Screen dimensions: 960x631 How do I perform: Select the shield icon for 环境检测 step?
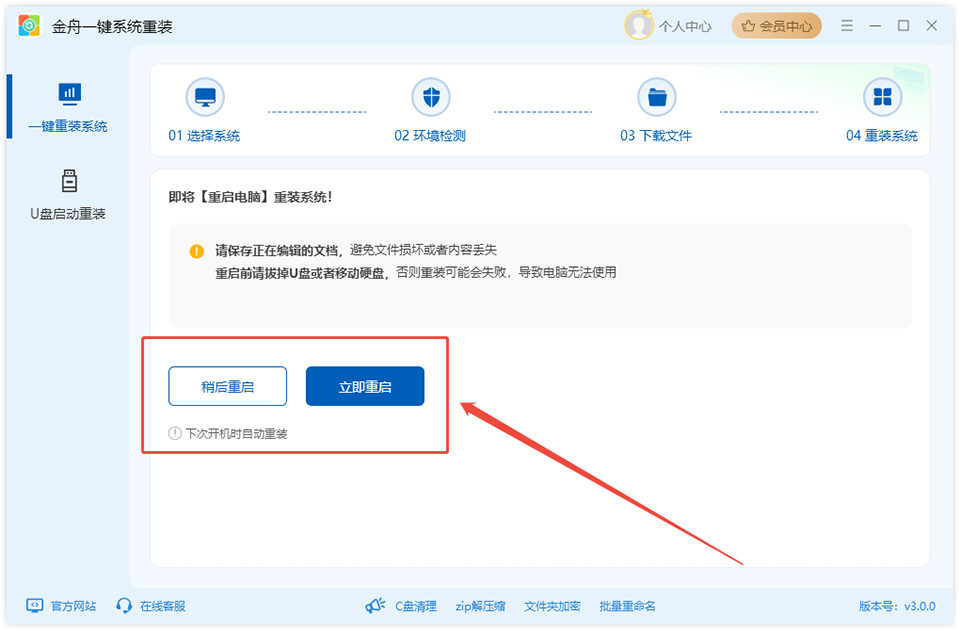[430, 95]
